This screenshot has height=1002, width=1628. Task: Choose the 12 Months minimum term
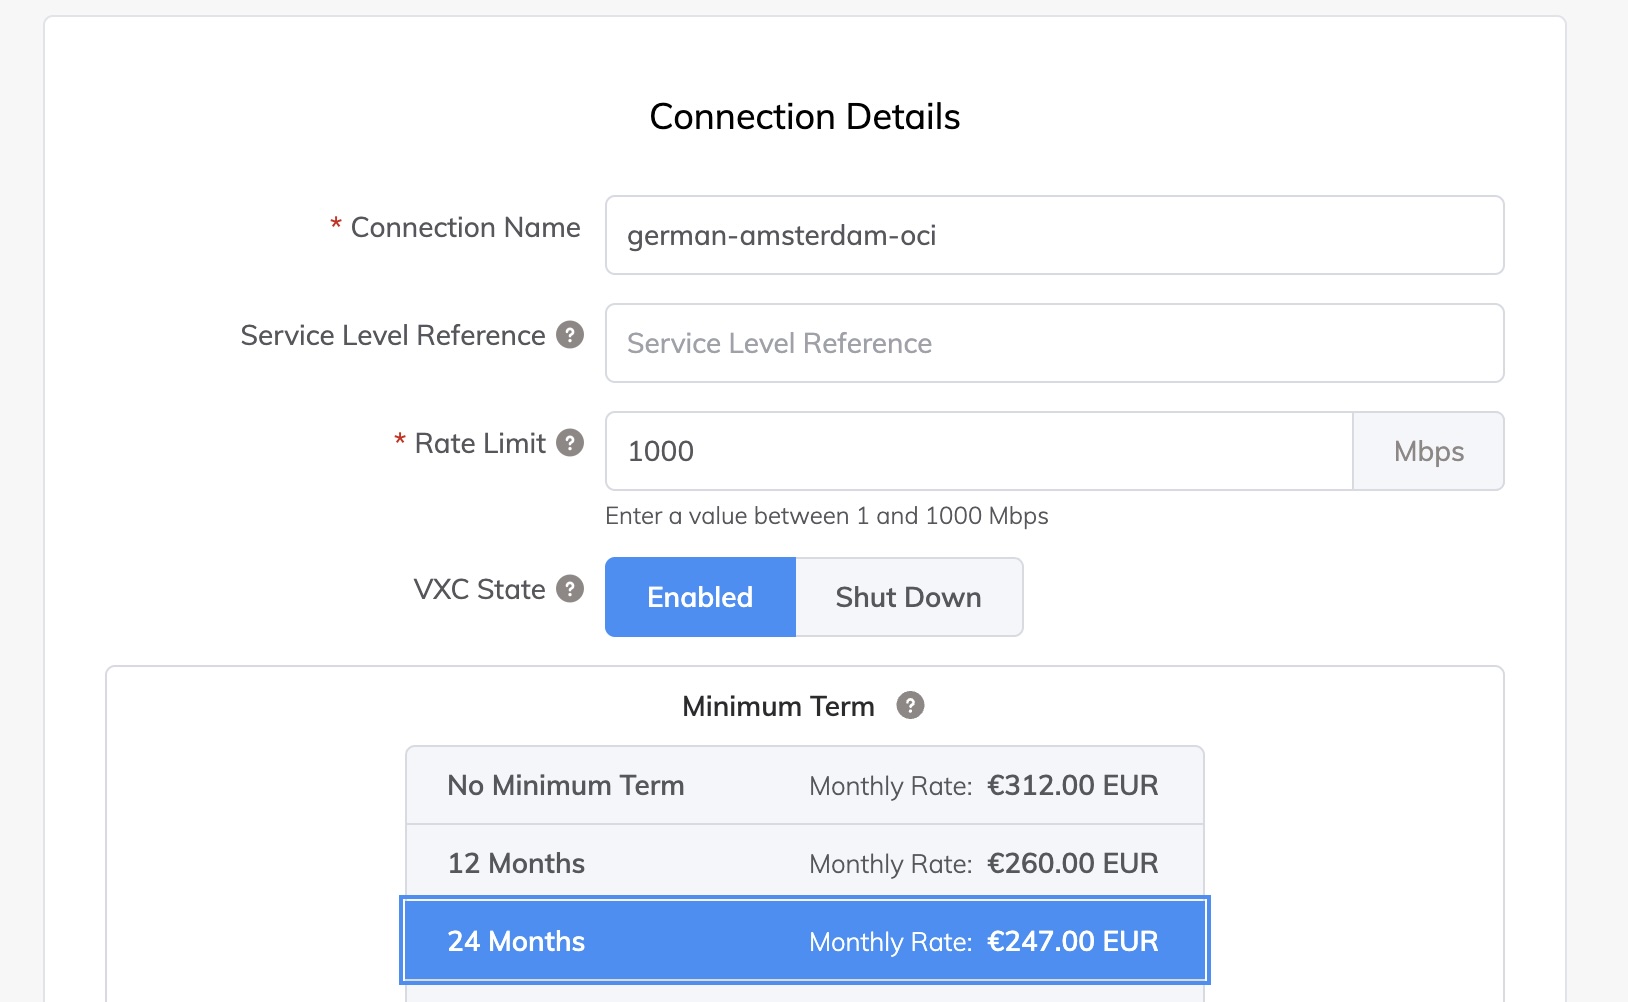(805, 862)
